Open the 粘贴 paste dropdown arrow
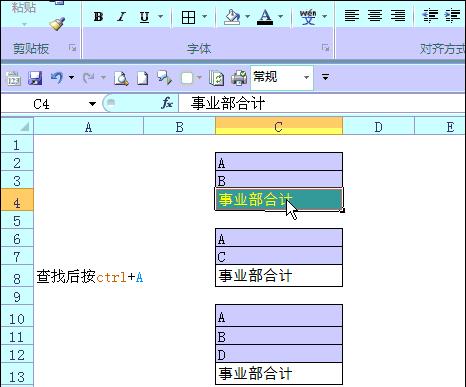Viewport: 466px width, 387px height. pyautogui.click(x=24, y=24)
